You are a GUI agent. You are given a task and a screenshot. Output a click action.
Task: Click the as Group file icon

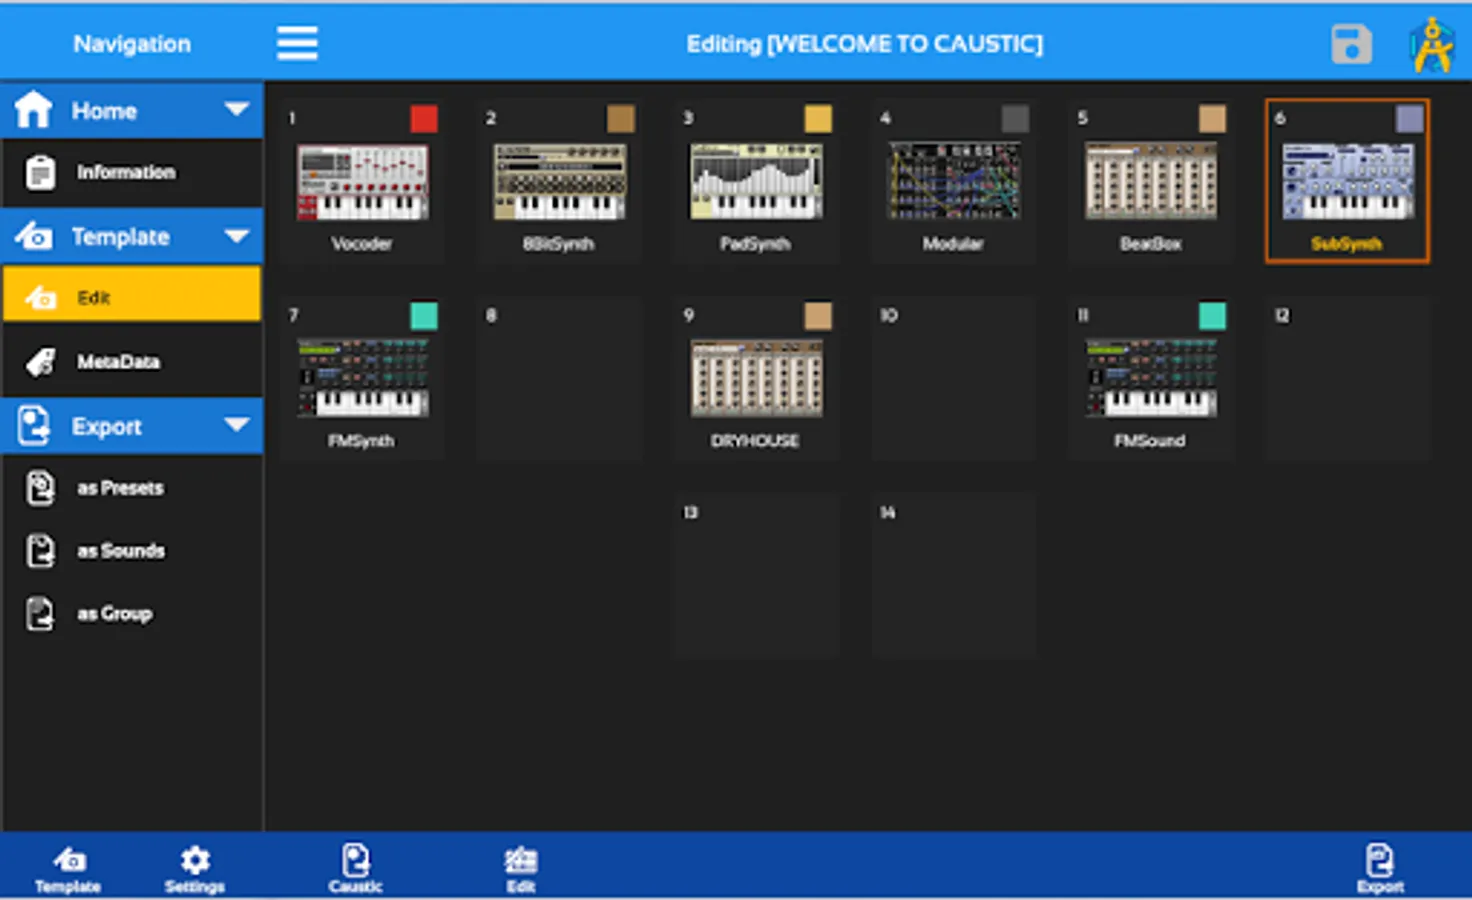click(40, 613)
